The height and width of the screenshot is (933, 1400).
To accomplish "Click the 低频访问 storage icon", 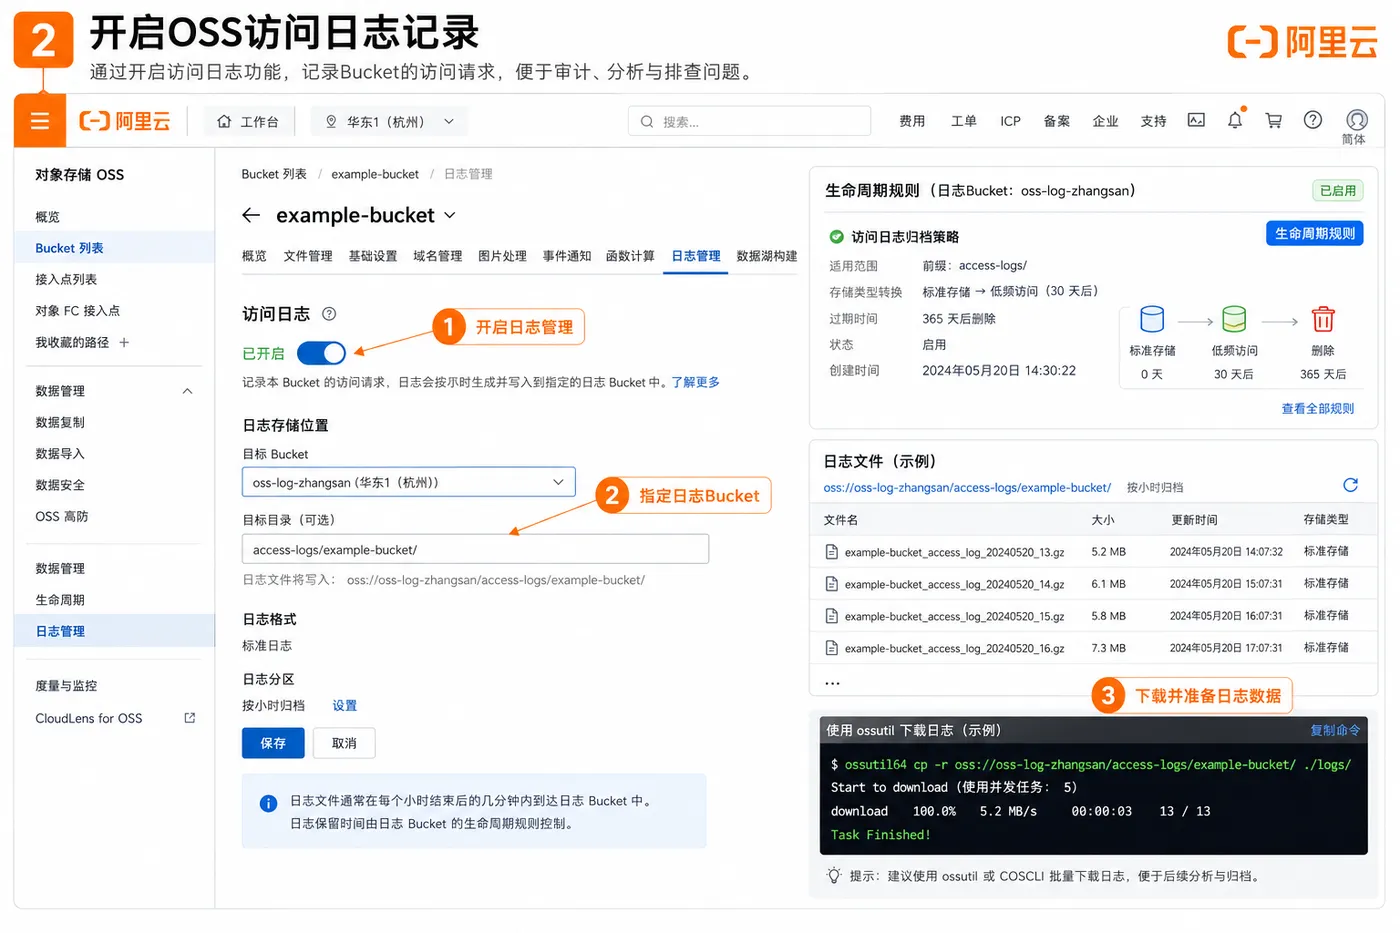I will point(1234,319).
